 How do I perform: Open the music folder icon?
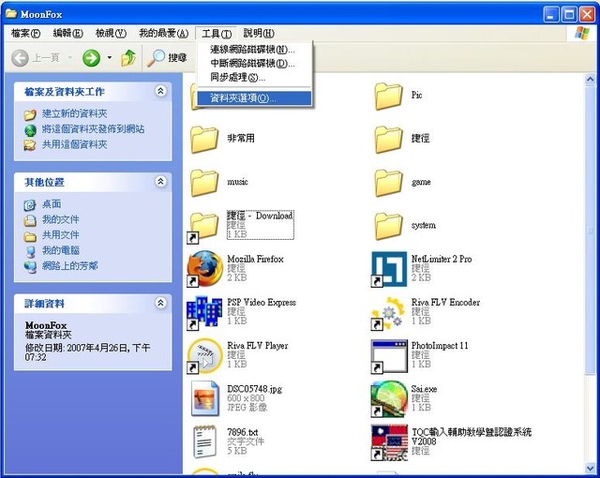(204, 183)
